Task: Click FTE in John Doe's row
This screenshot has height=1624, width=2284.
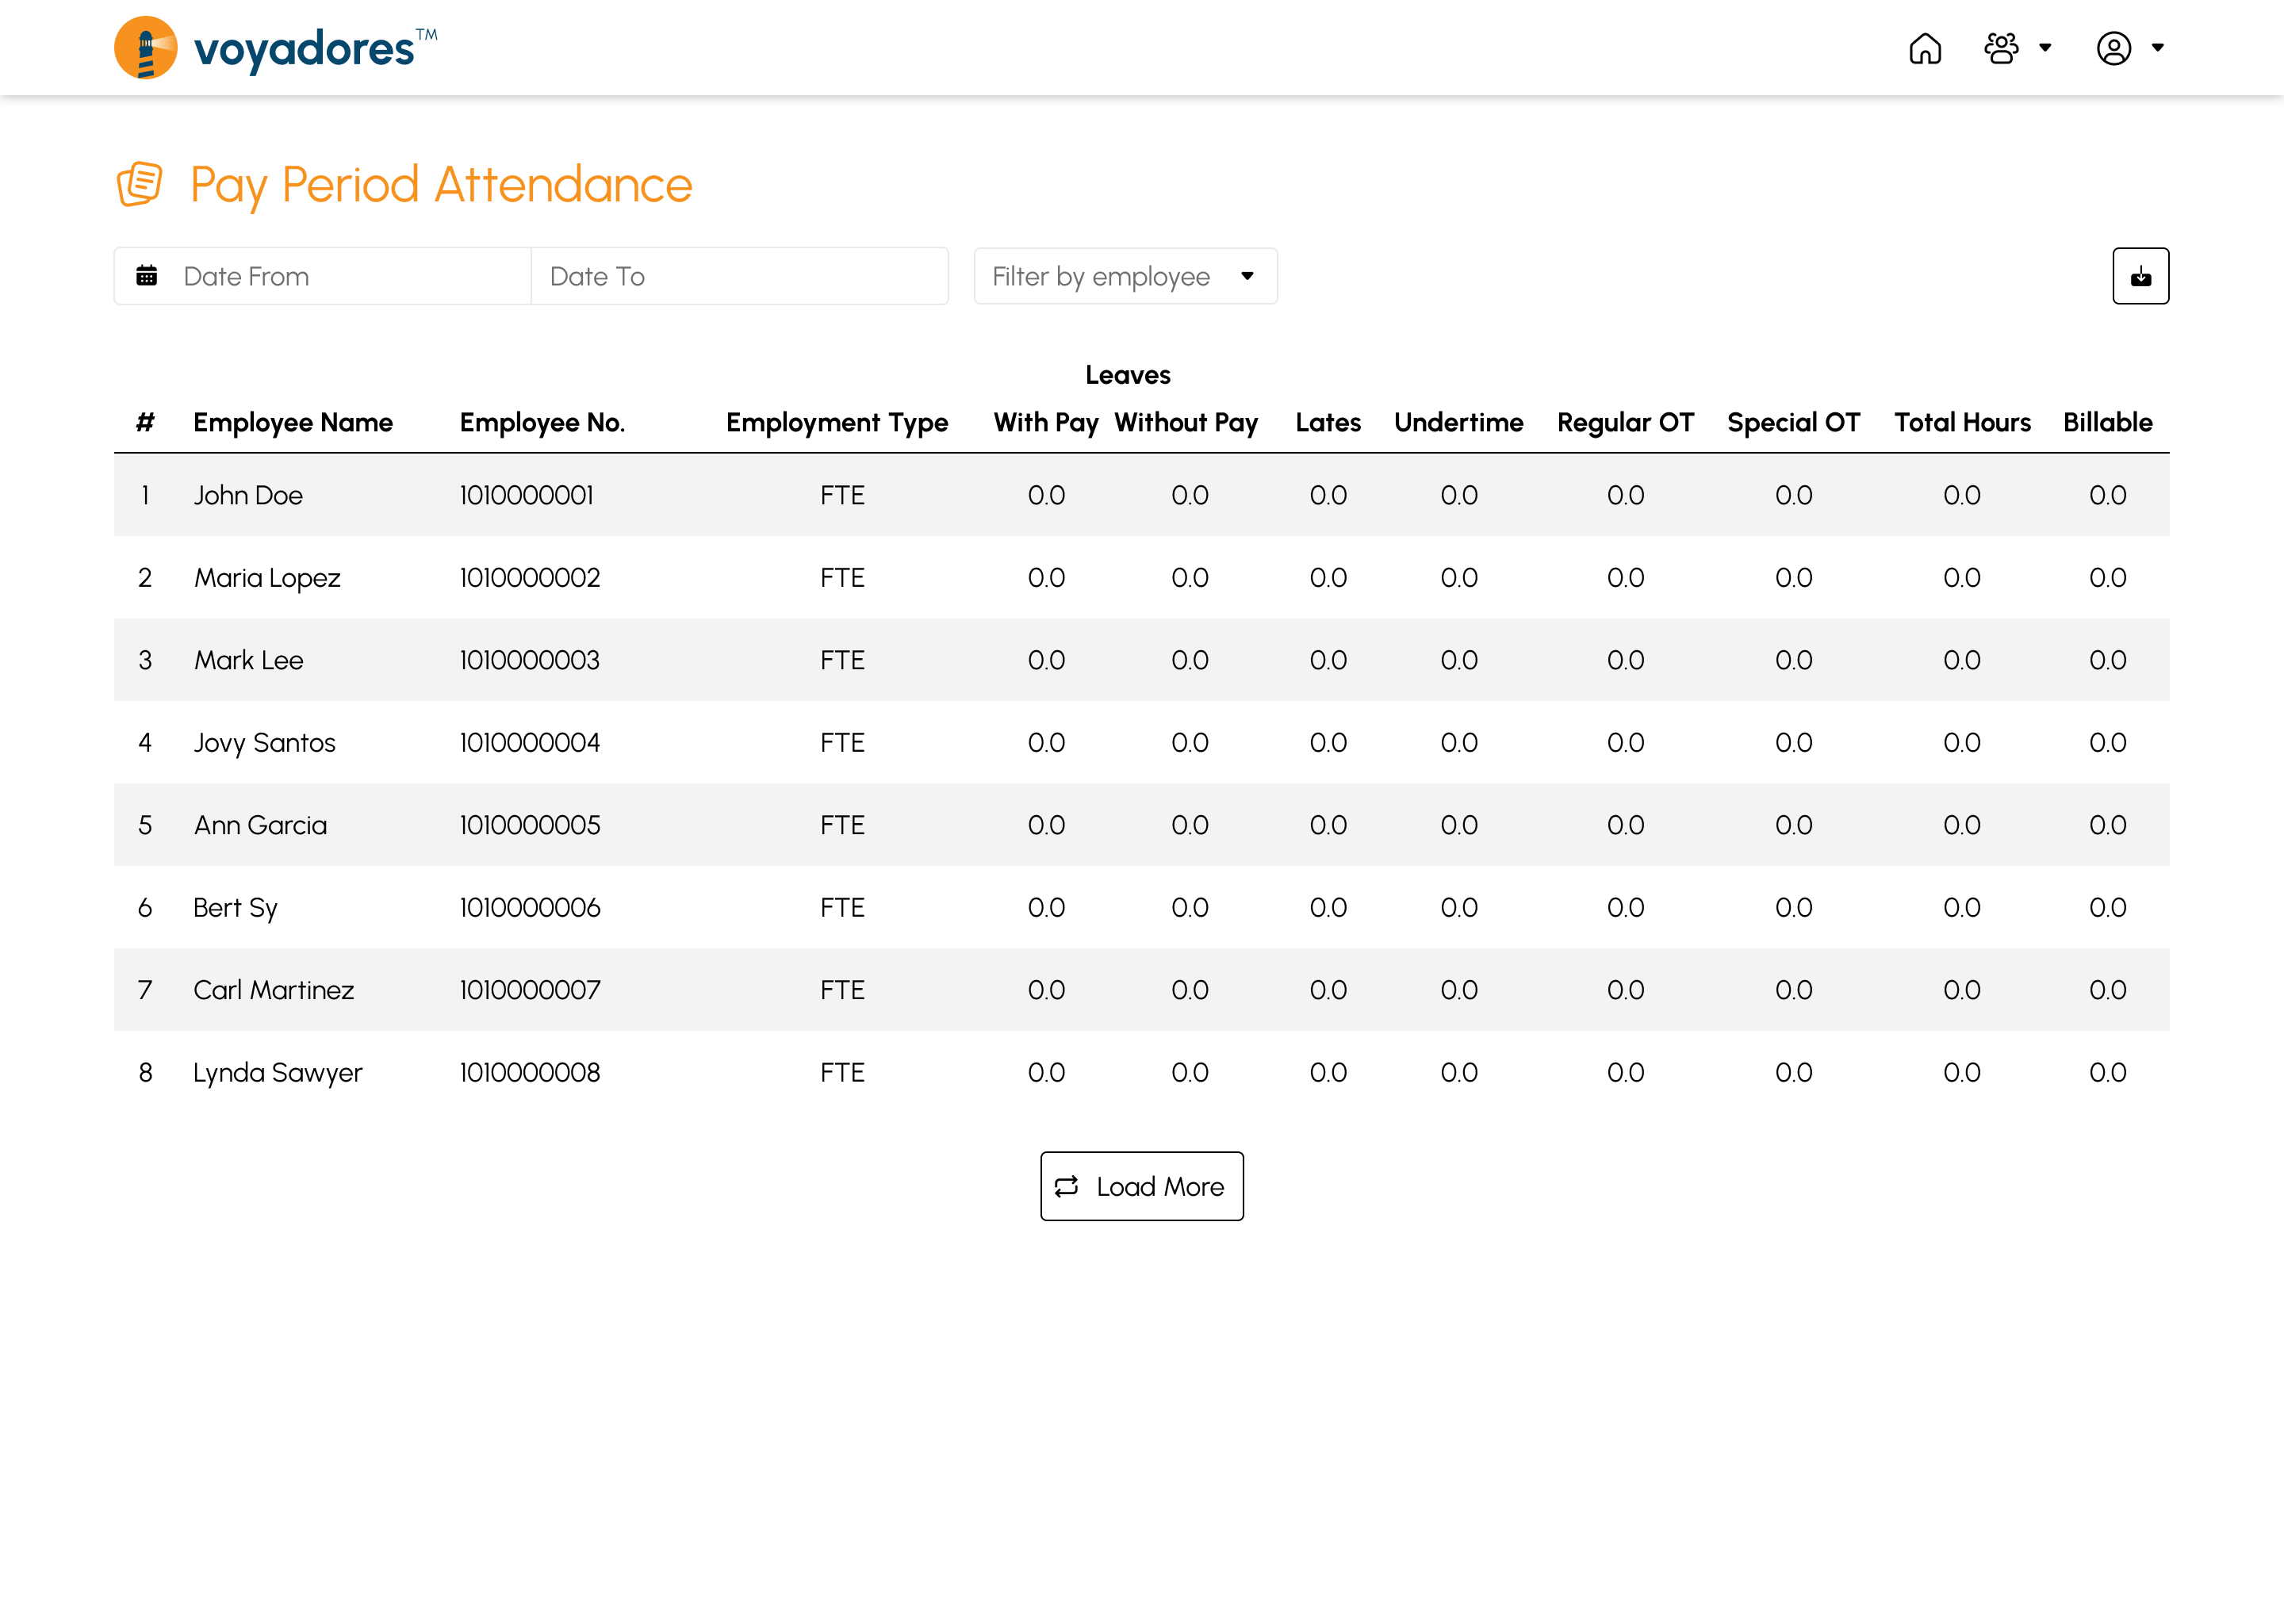Action: click(x=842, y=495)
